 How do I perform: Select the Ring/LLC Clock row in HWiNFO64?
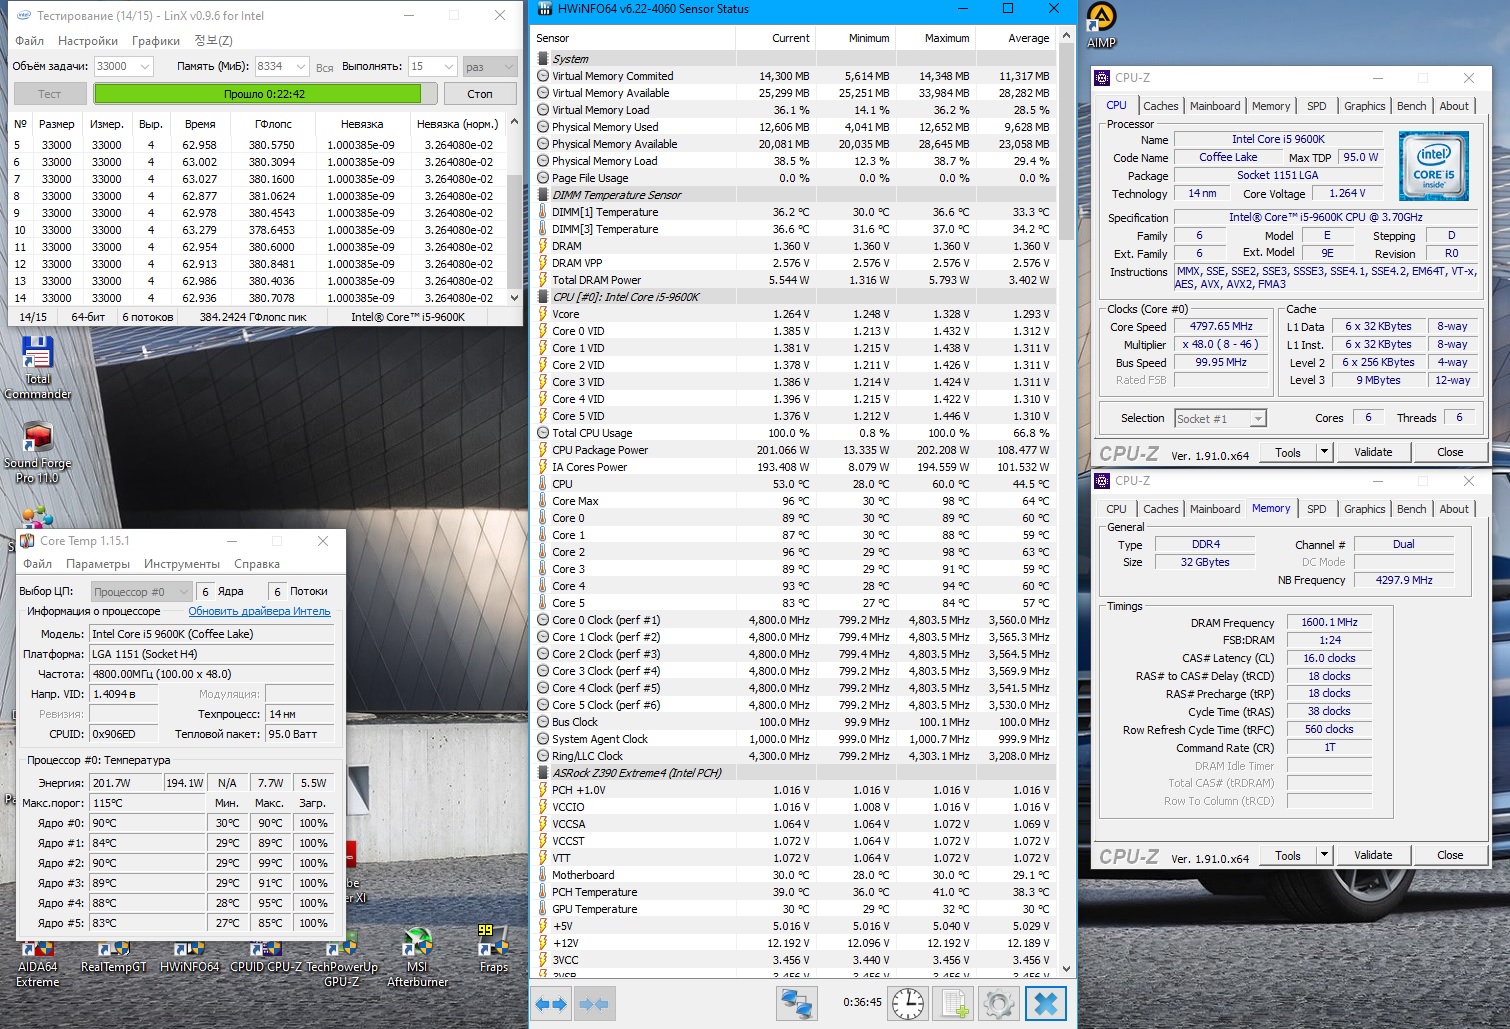(795, 756)
